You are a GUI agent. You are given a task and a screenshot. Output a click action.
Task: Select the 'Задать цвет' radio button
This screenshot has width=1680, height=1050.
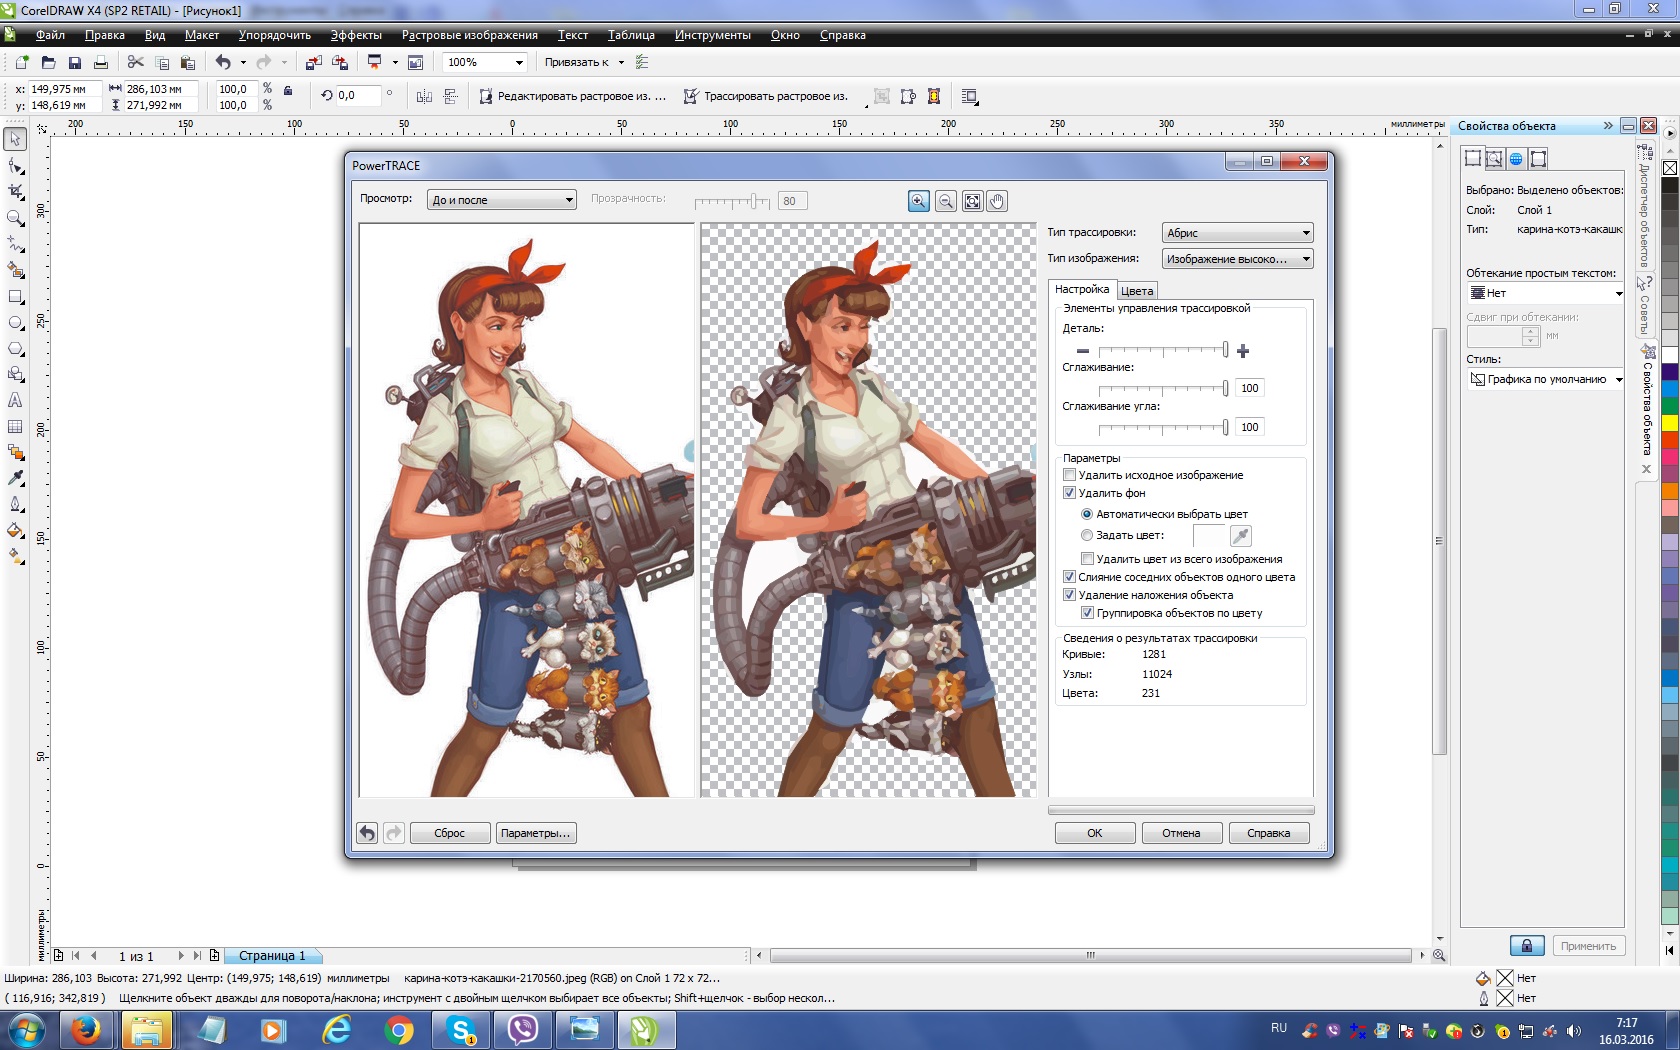tap(1087, 535)
